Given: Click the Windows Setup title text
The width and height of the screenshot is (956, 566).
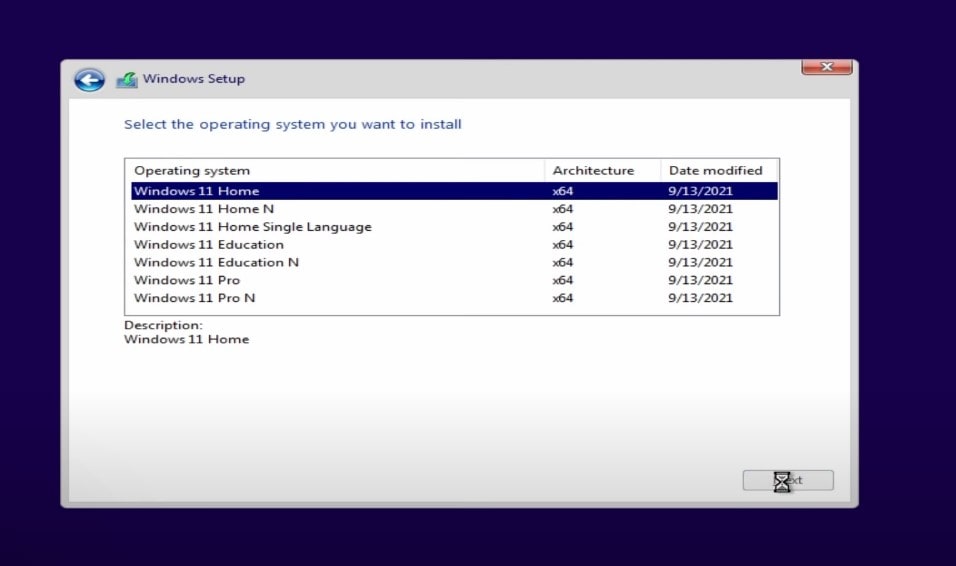Looking at the screenshot, I should pos(193,79).
